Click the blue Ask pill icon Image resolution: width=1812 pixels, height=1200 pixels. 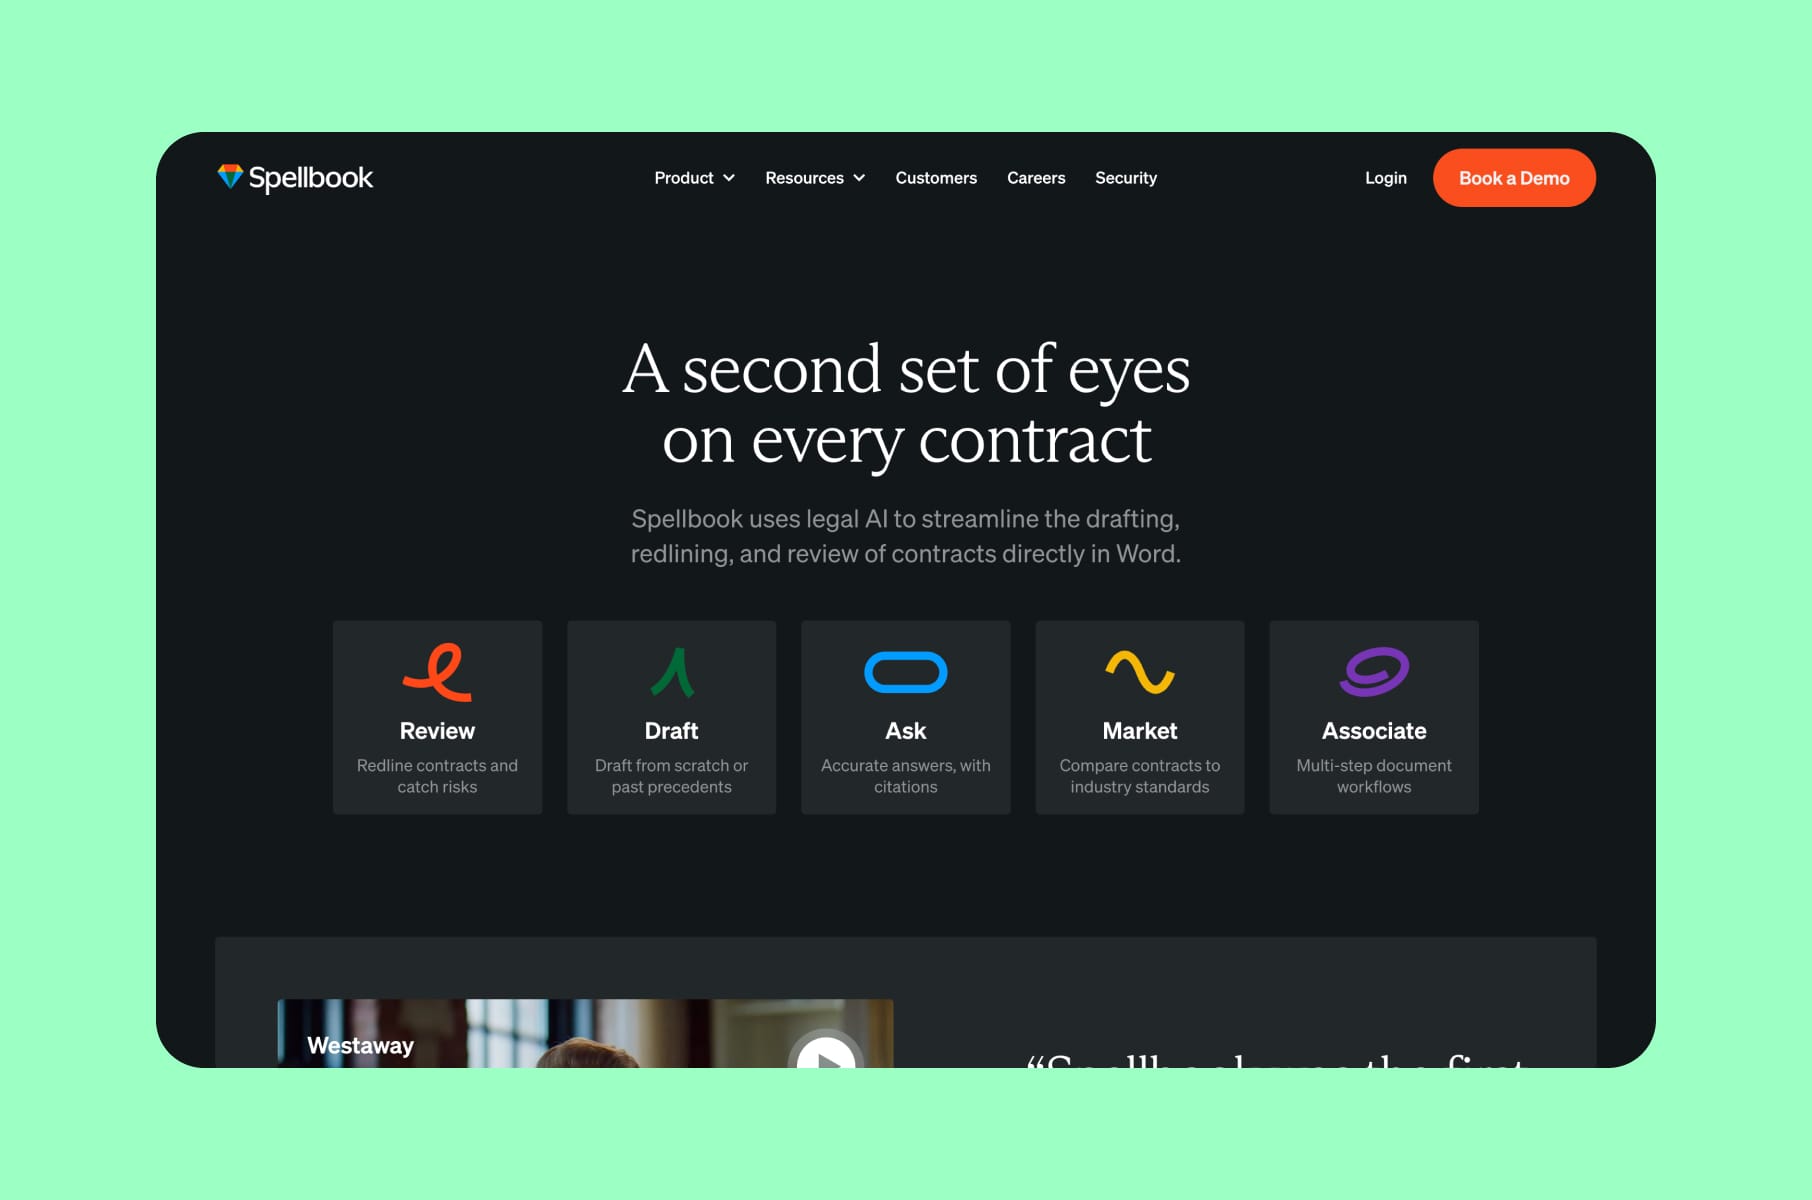(906, 672)
